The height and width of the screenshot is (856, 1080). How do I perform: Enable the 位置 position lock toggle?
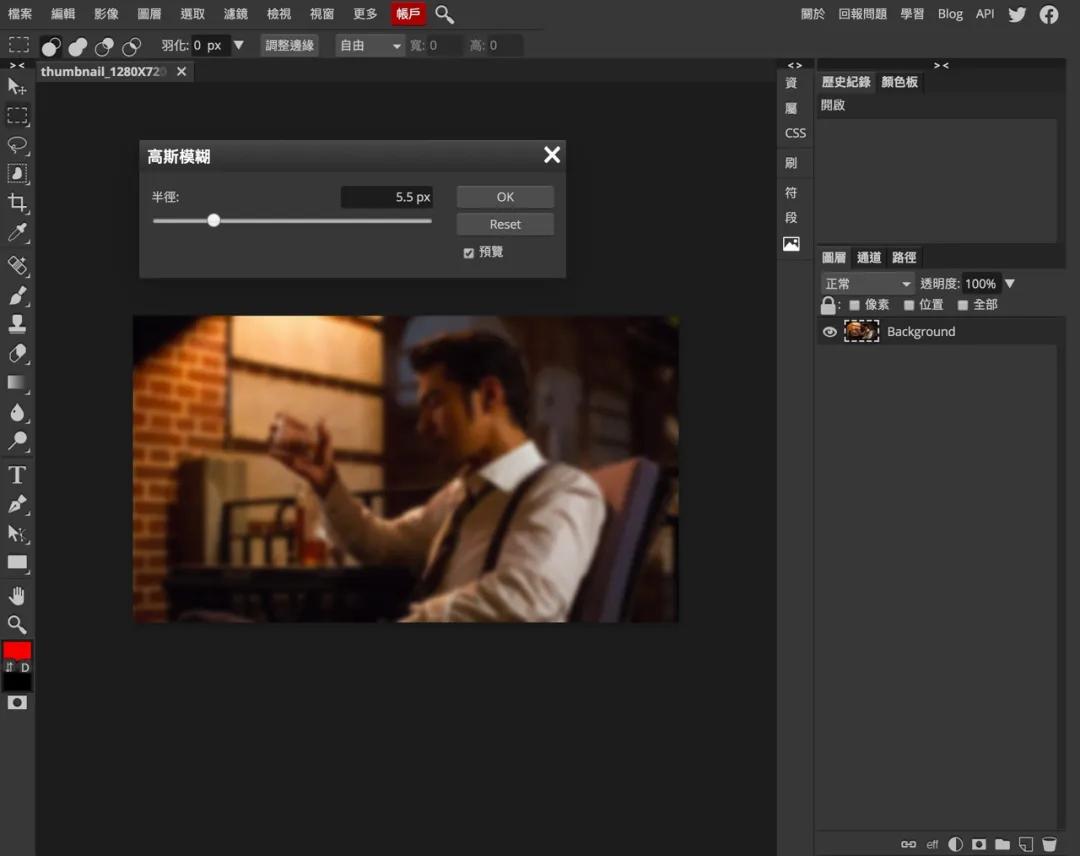click(908, 304)
